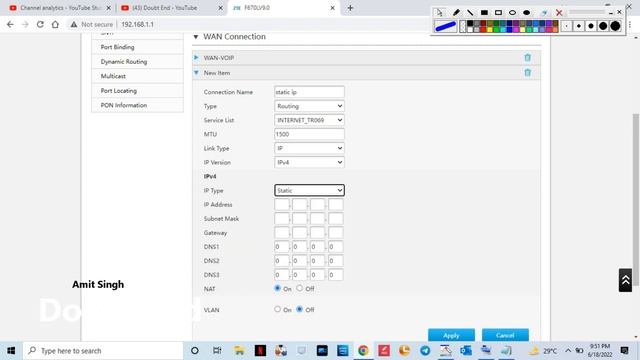Select the straight line tool
Screen dimensions: 640x360
click(x=470, y=13)
